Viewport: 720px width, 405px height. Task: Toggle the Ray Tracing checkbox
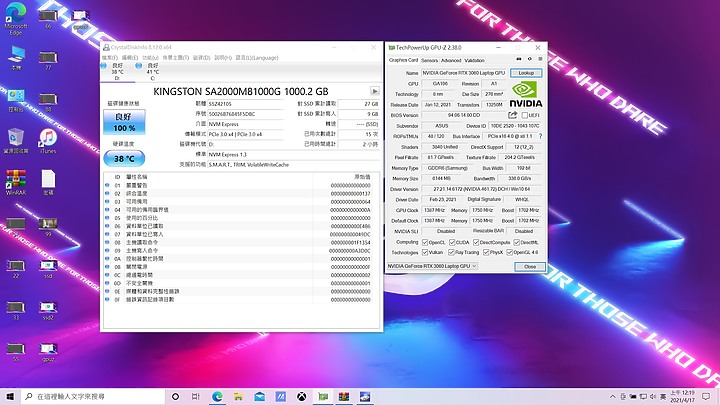click(451, 253)
